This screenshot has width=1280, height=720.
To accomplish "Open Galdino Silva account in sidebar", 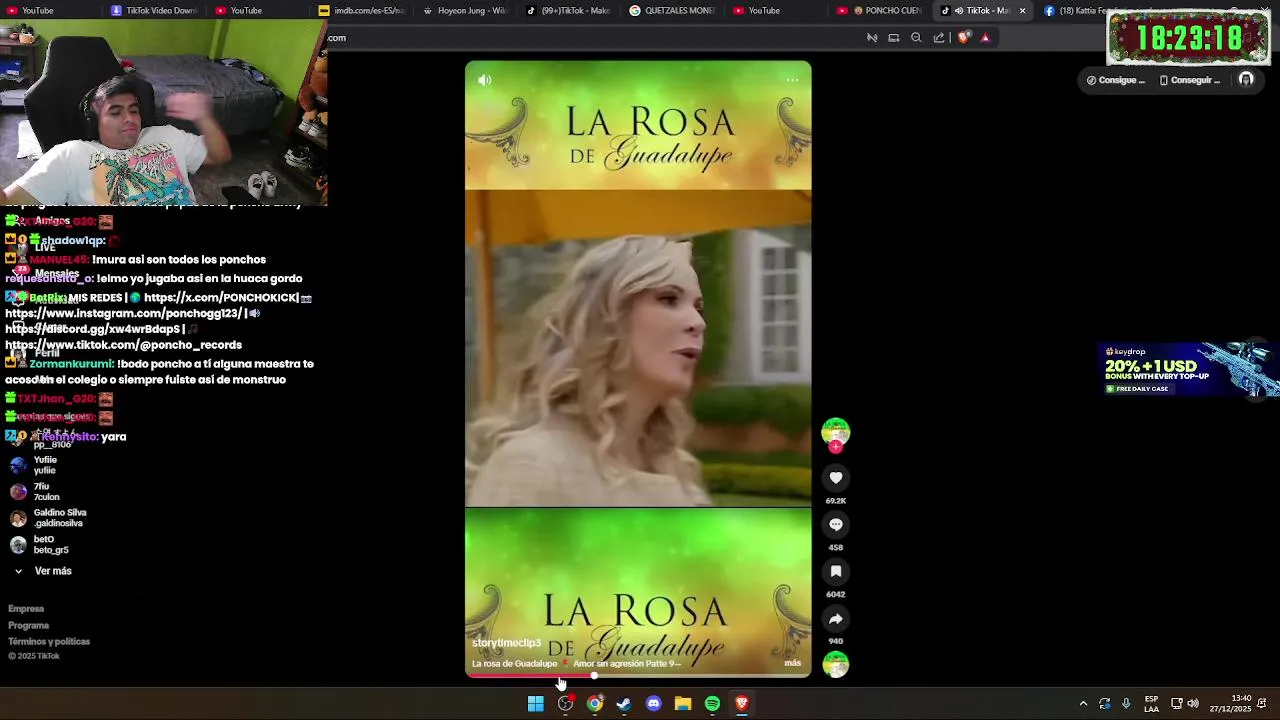I will tap(48, 518).
